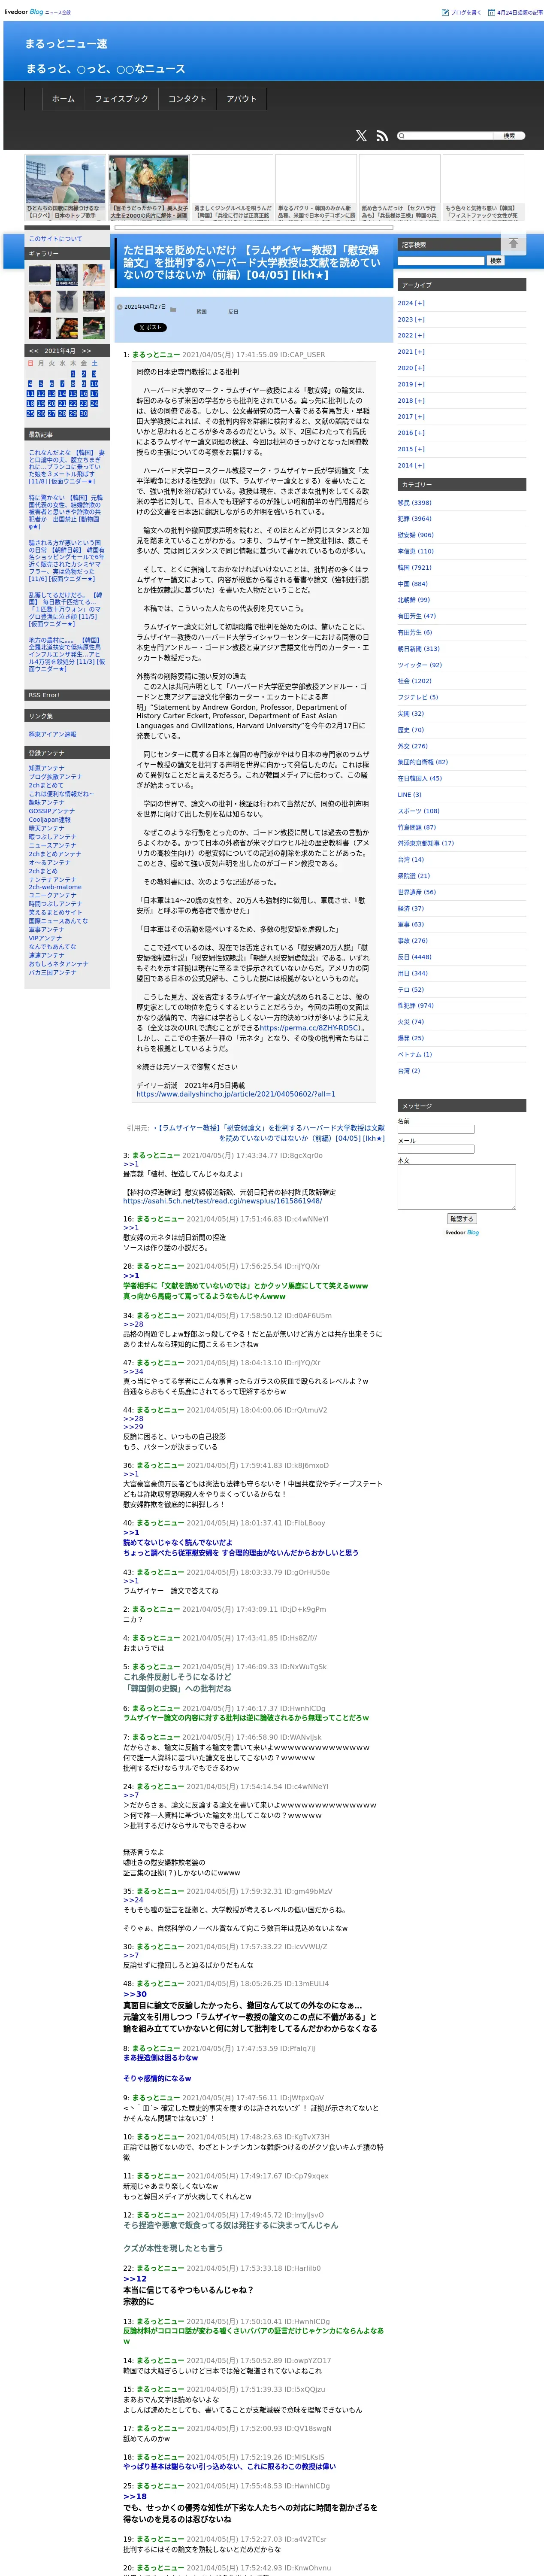Click the message 本文 text area
Viewport: 544px width, 2576px height.
(456, 1187)
